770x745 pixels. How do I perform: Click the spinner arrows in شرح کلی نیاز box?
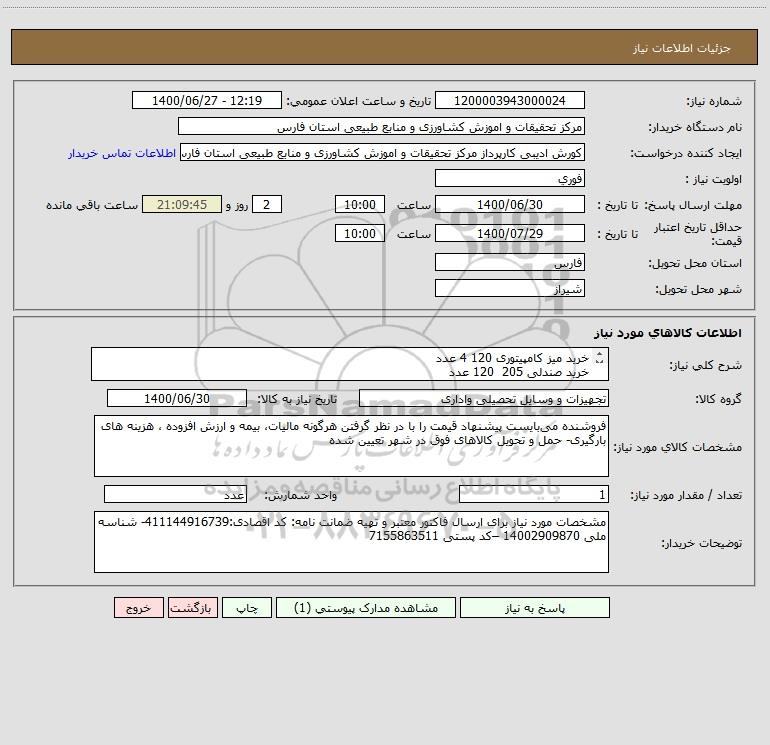pyautogui.click(x=599, y=359)
